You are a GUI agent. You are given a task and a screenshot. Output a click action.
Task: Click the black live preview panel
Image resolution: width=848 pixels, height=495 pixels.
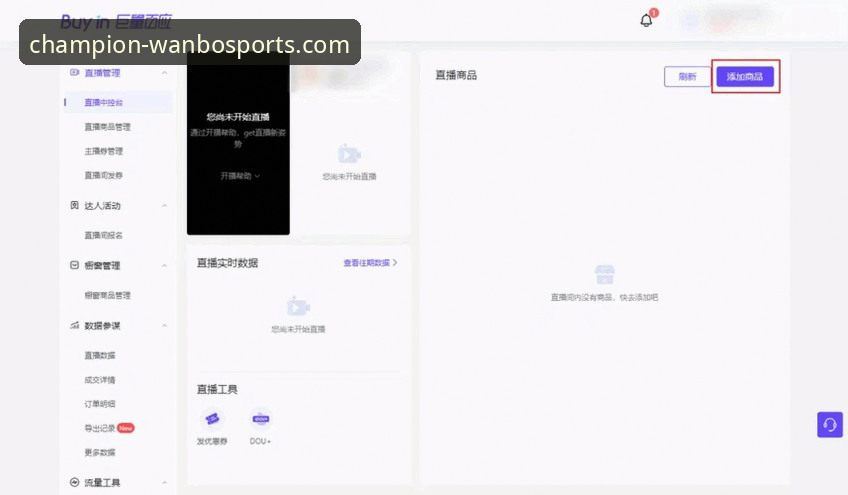point(238,143)
